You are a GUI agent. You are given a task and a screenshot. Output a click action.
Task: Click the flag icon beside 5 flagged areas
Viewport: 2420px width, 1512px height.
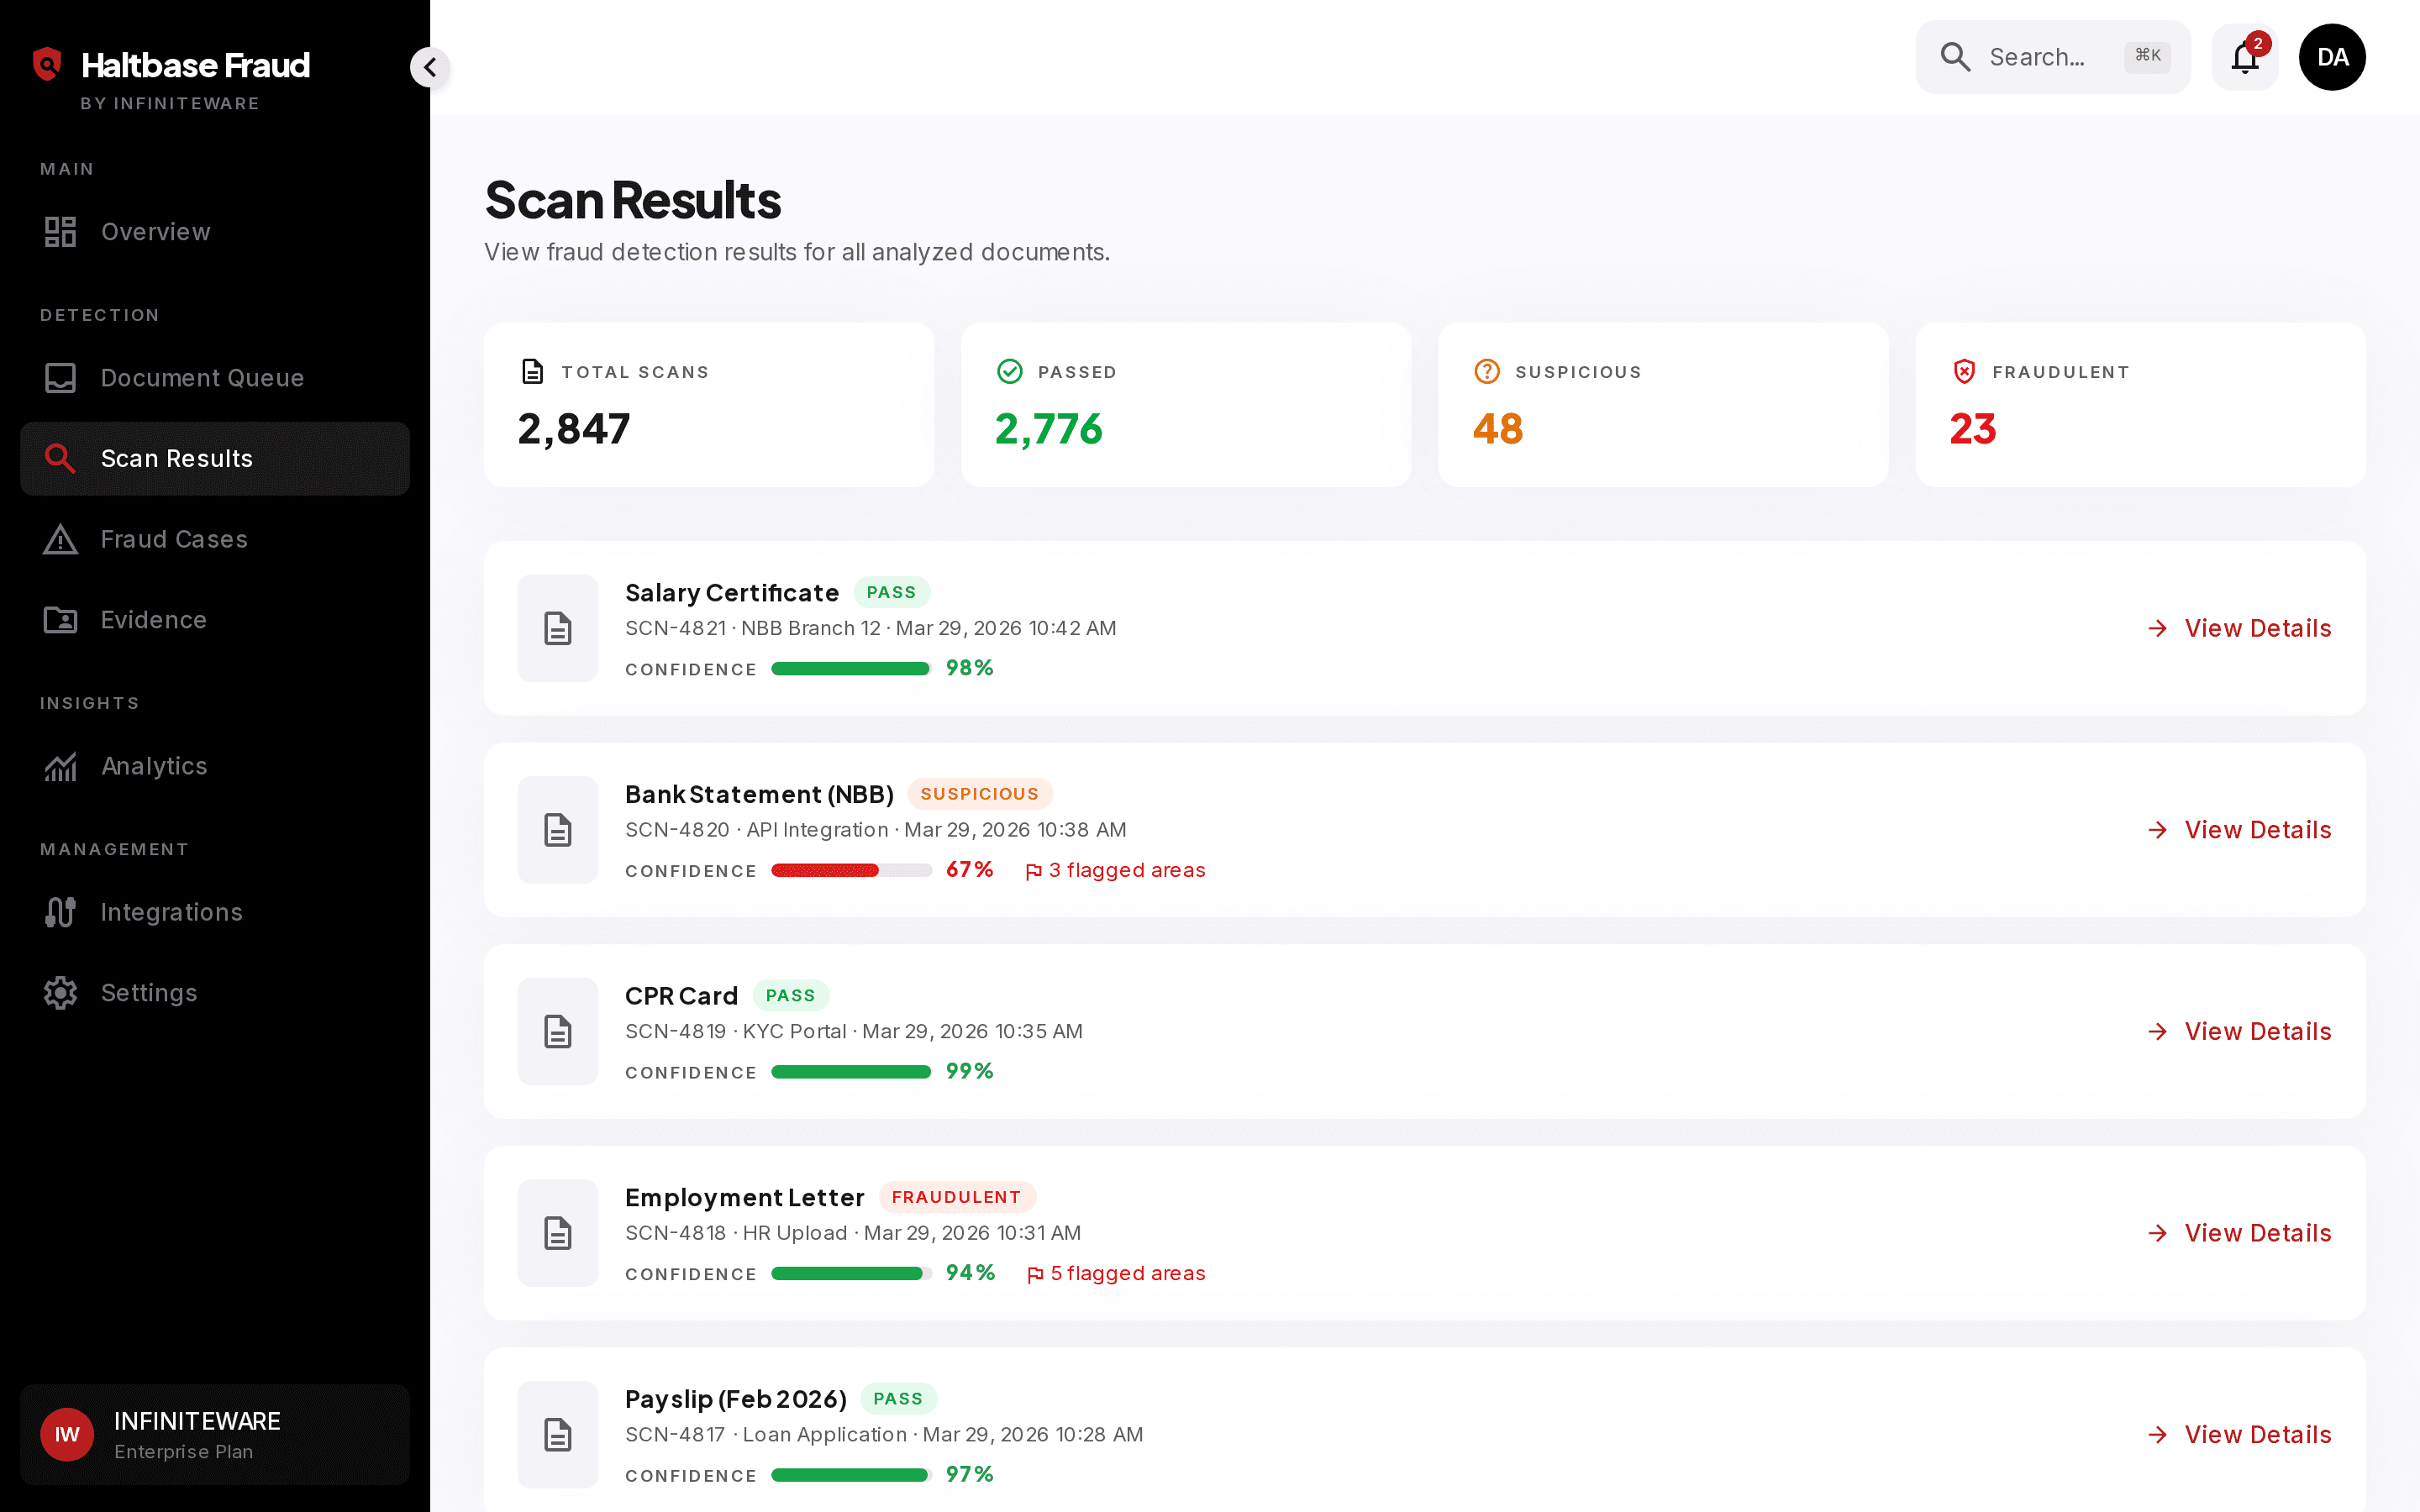1035,1275
